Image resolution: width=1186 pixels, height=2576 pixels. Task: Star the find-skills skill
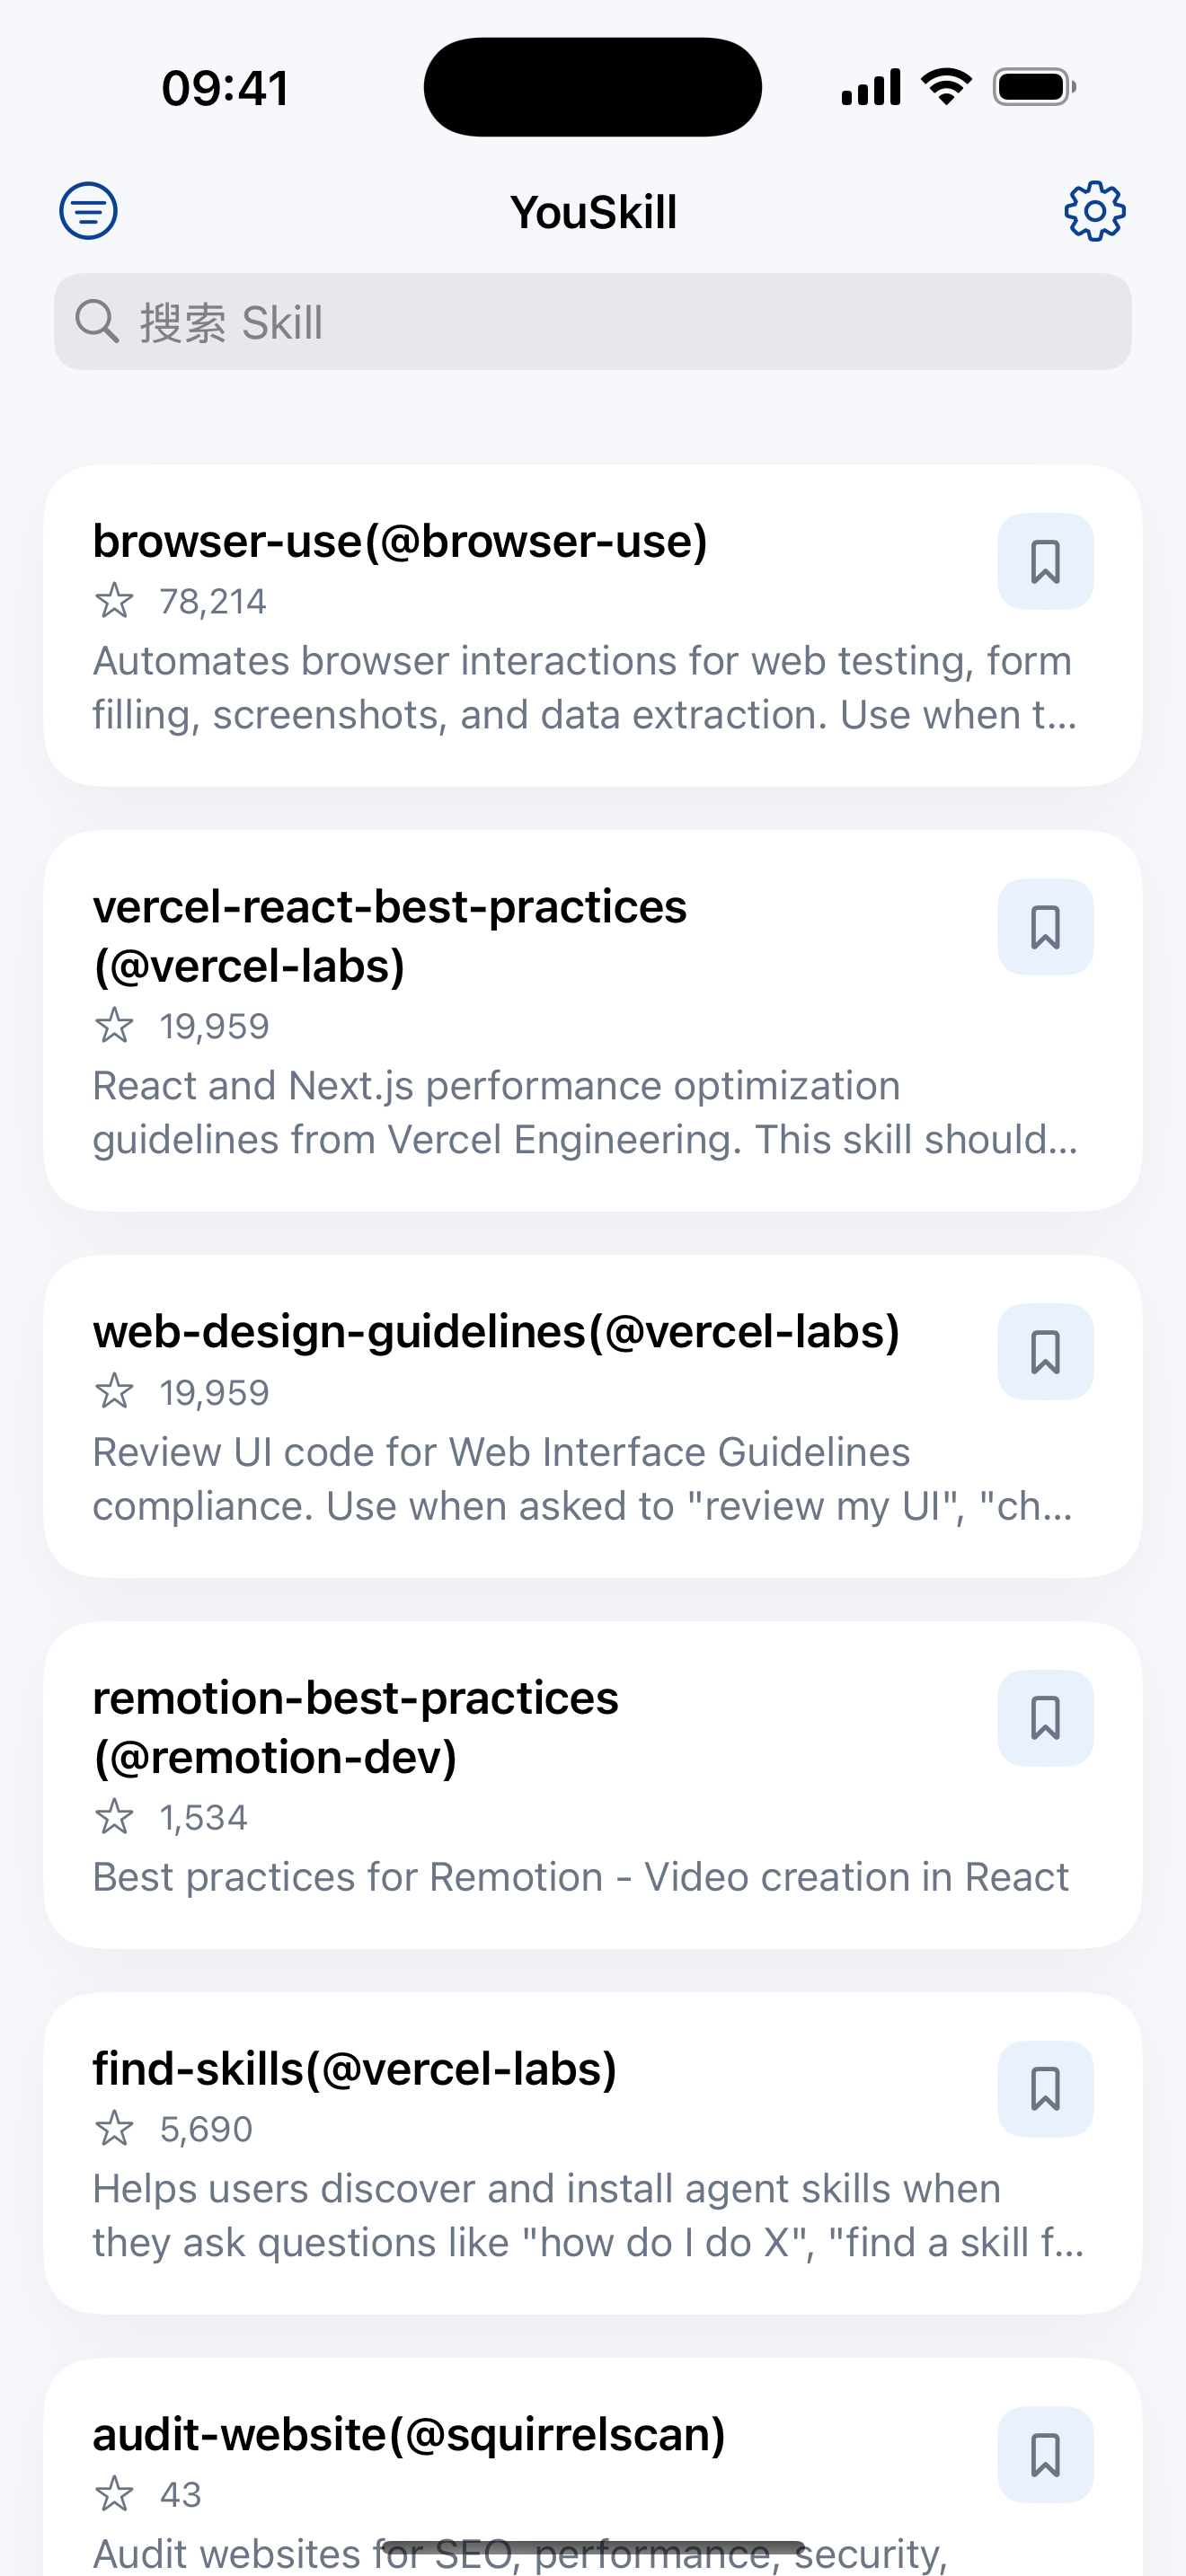tap(116, 2128)
